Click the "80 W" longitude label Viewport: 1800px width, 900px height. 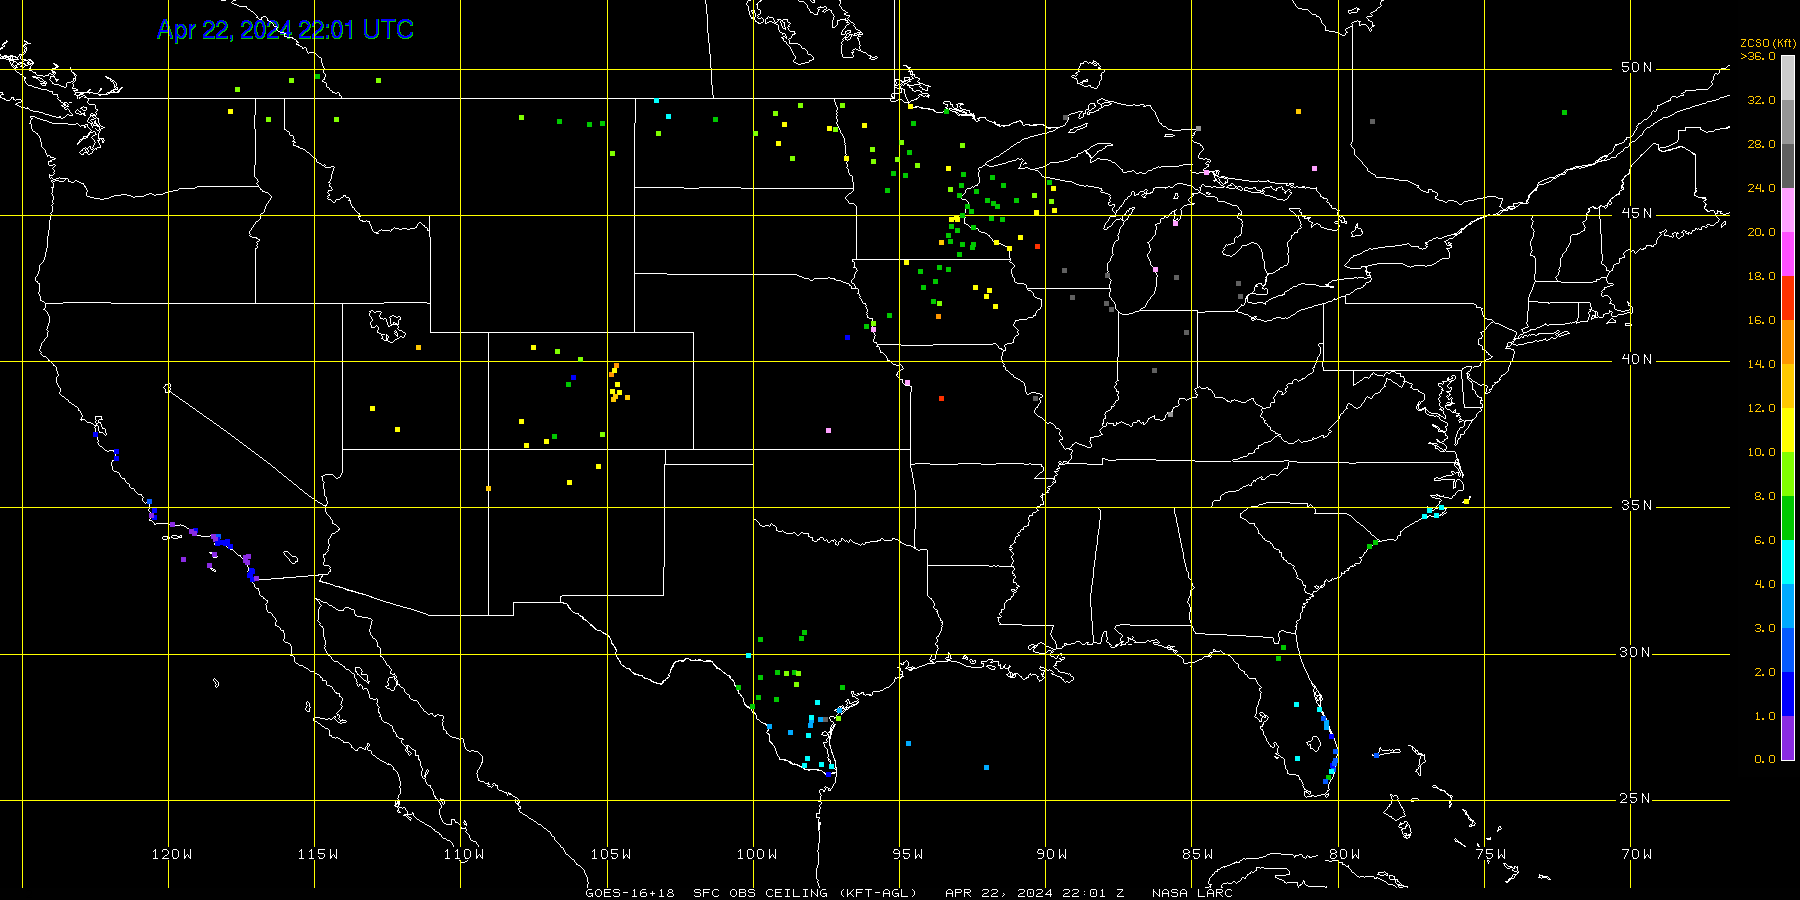click(1345, 855)
